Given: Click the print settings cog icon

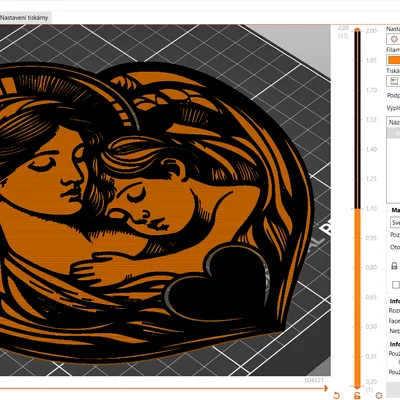Looking at the screenshot, I should tap(394, 39).
